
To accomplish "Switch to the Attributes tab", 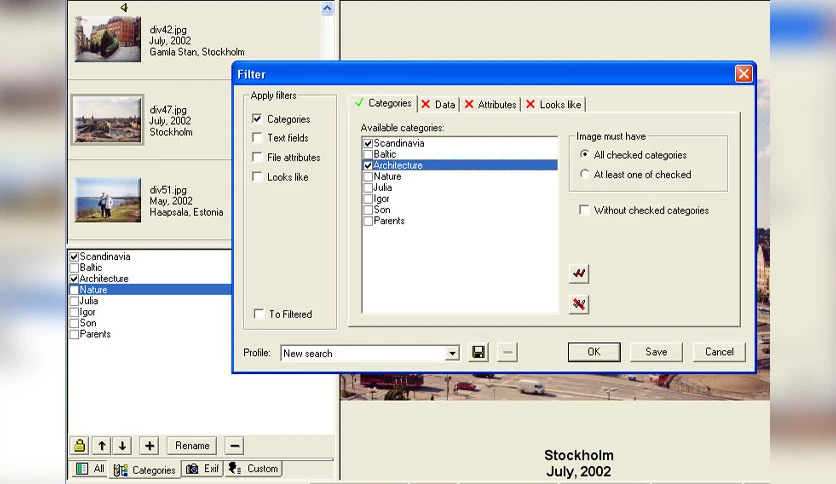I will [x=491, y=104].
